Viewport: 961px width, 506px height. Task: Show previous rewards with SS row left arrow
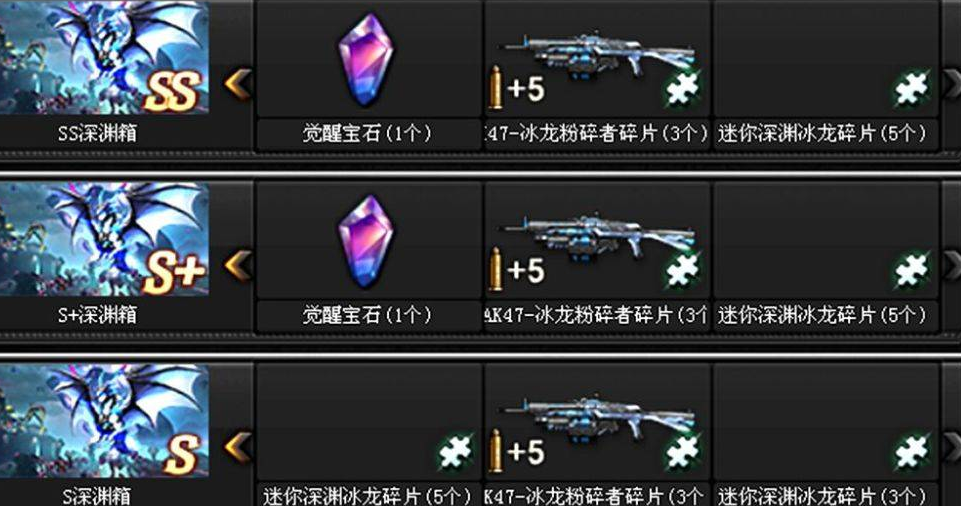238,84
